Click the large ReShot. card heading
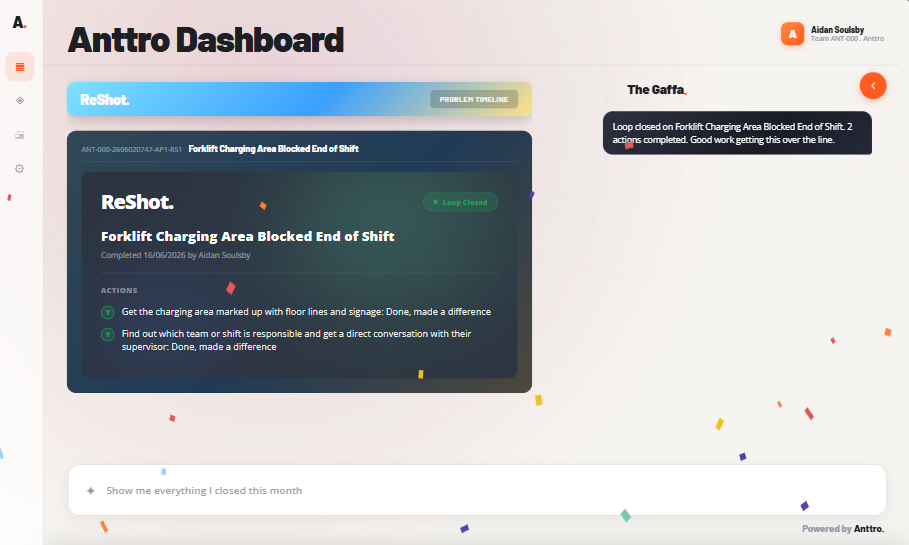This screenshot has height=545, width=909. [x=137, y=202]
